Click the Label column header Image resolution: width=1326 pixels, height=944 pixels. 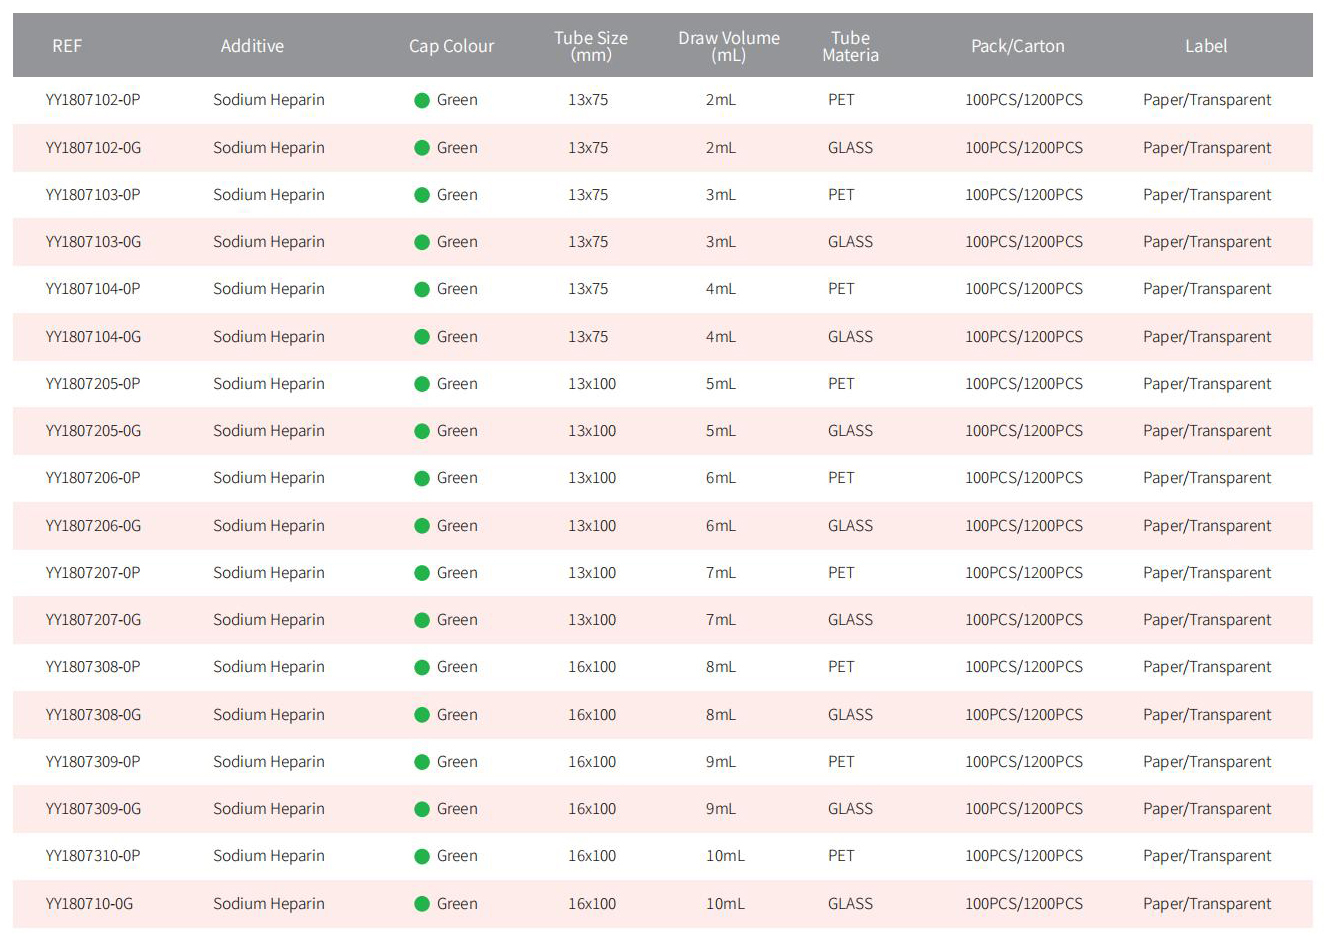click(x=1206, y=46)
